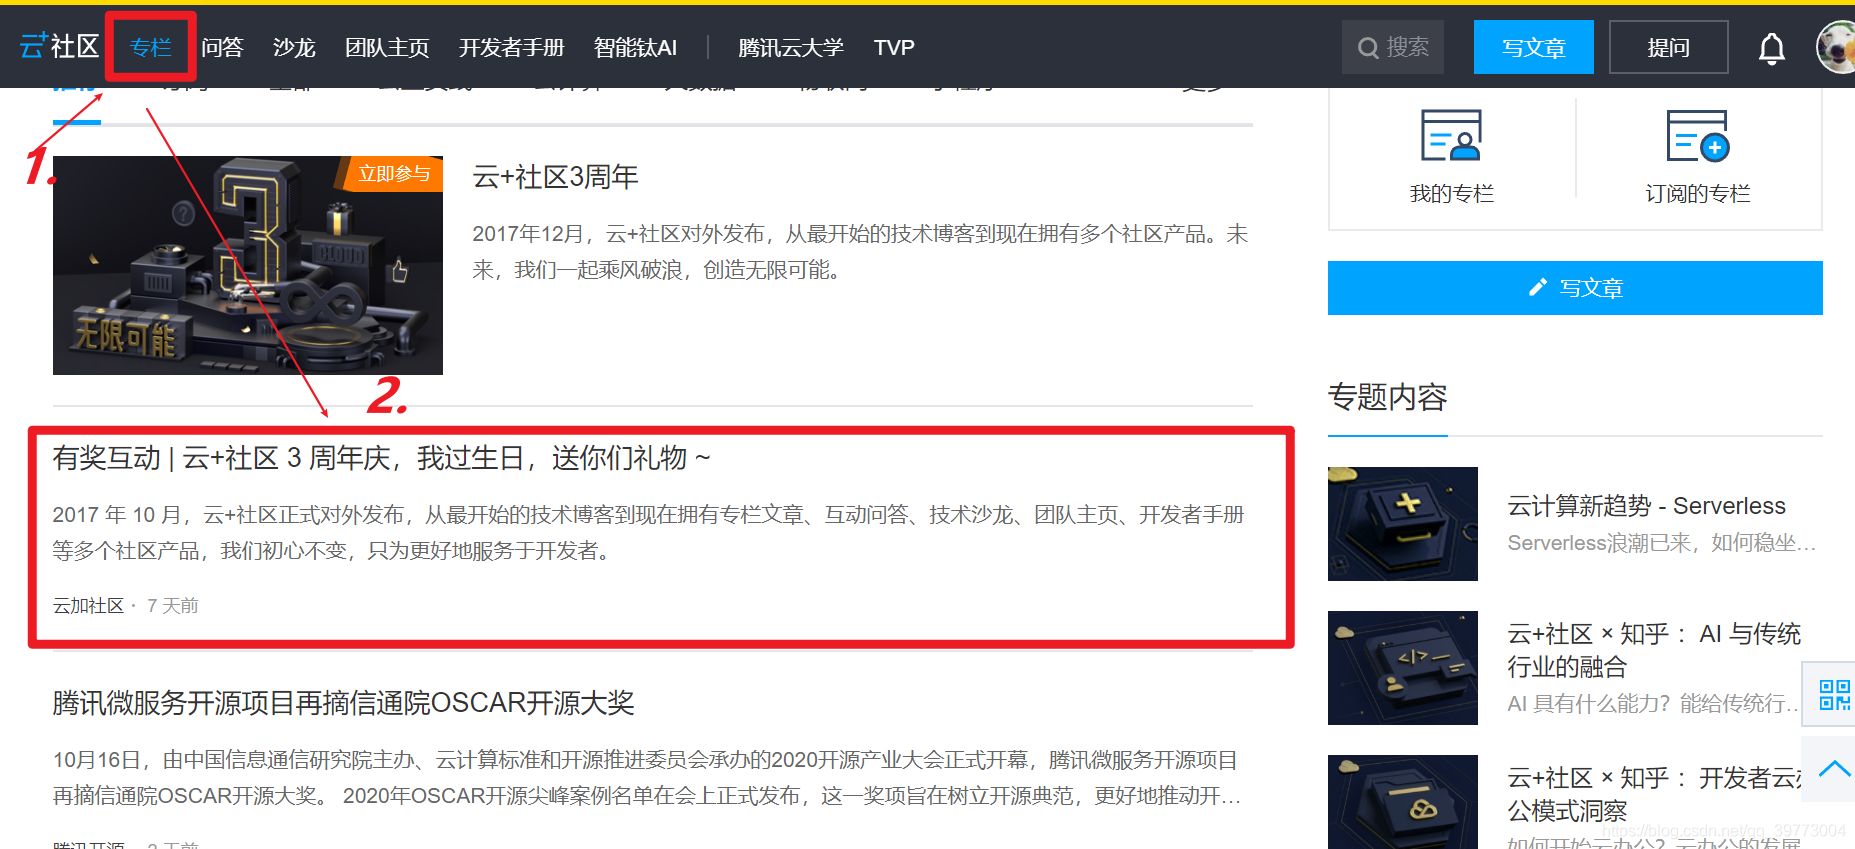1855x849 pixels.
Task: Open the TVP link
Action: (x=894, y=47)
